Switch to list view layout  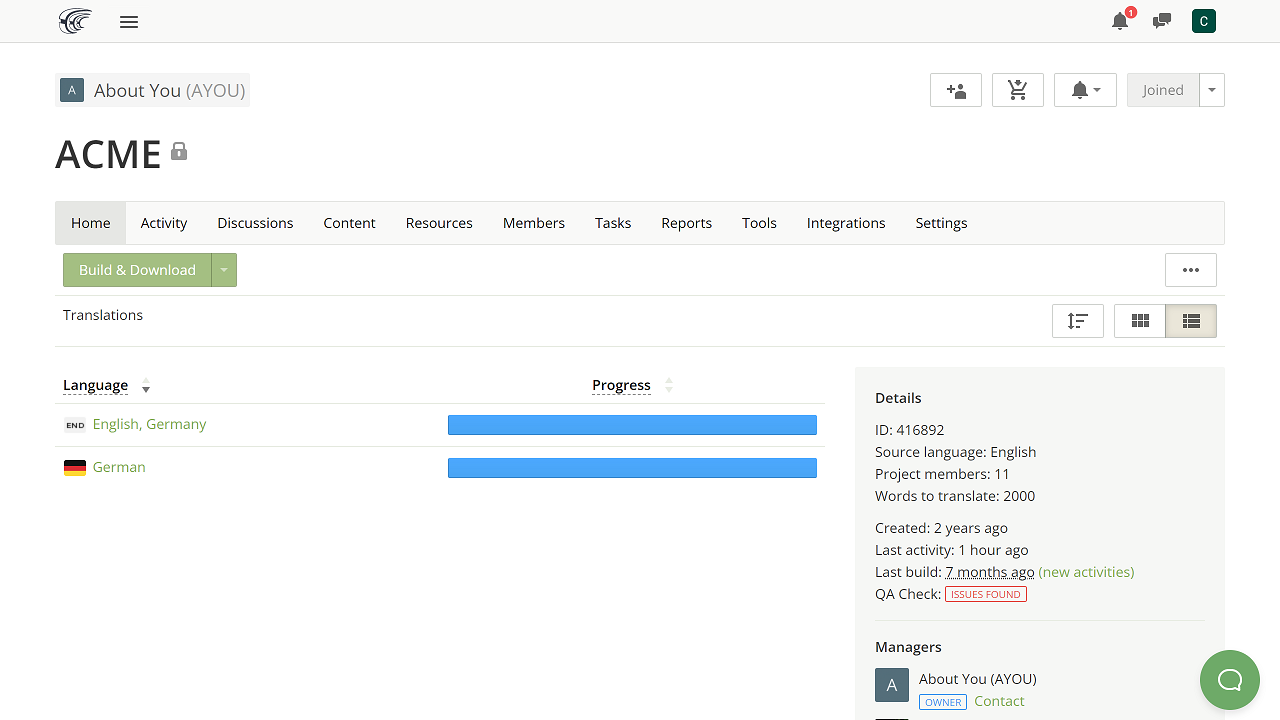pyautogui.click(x=1191, y=321)
